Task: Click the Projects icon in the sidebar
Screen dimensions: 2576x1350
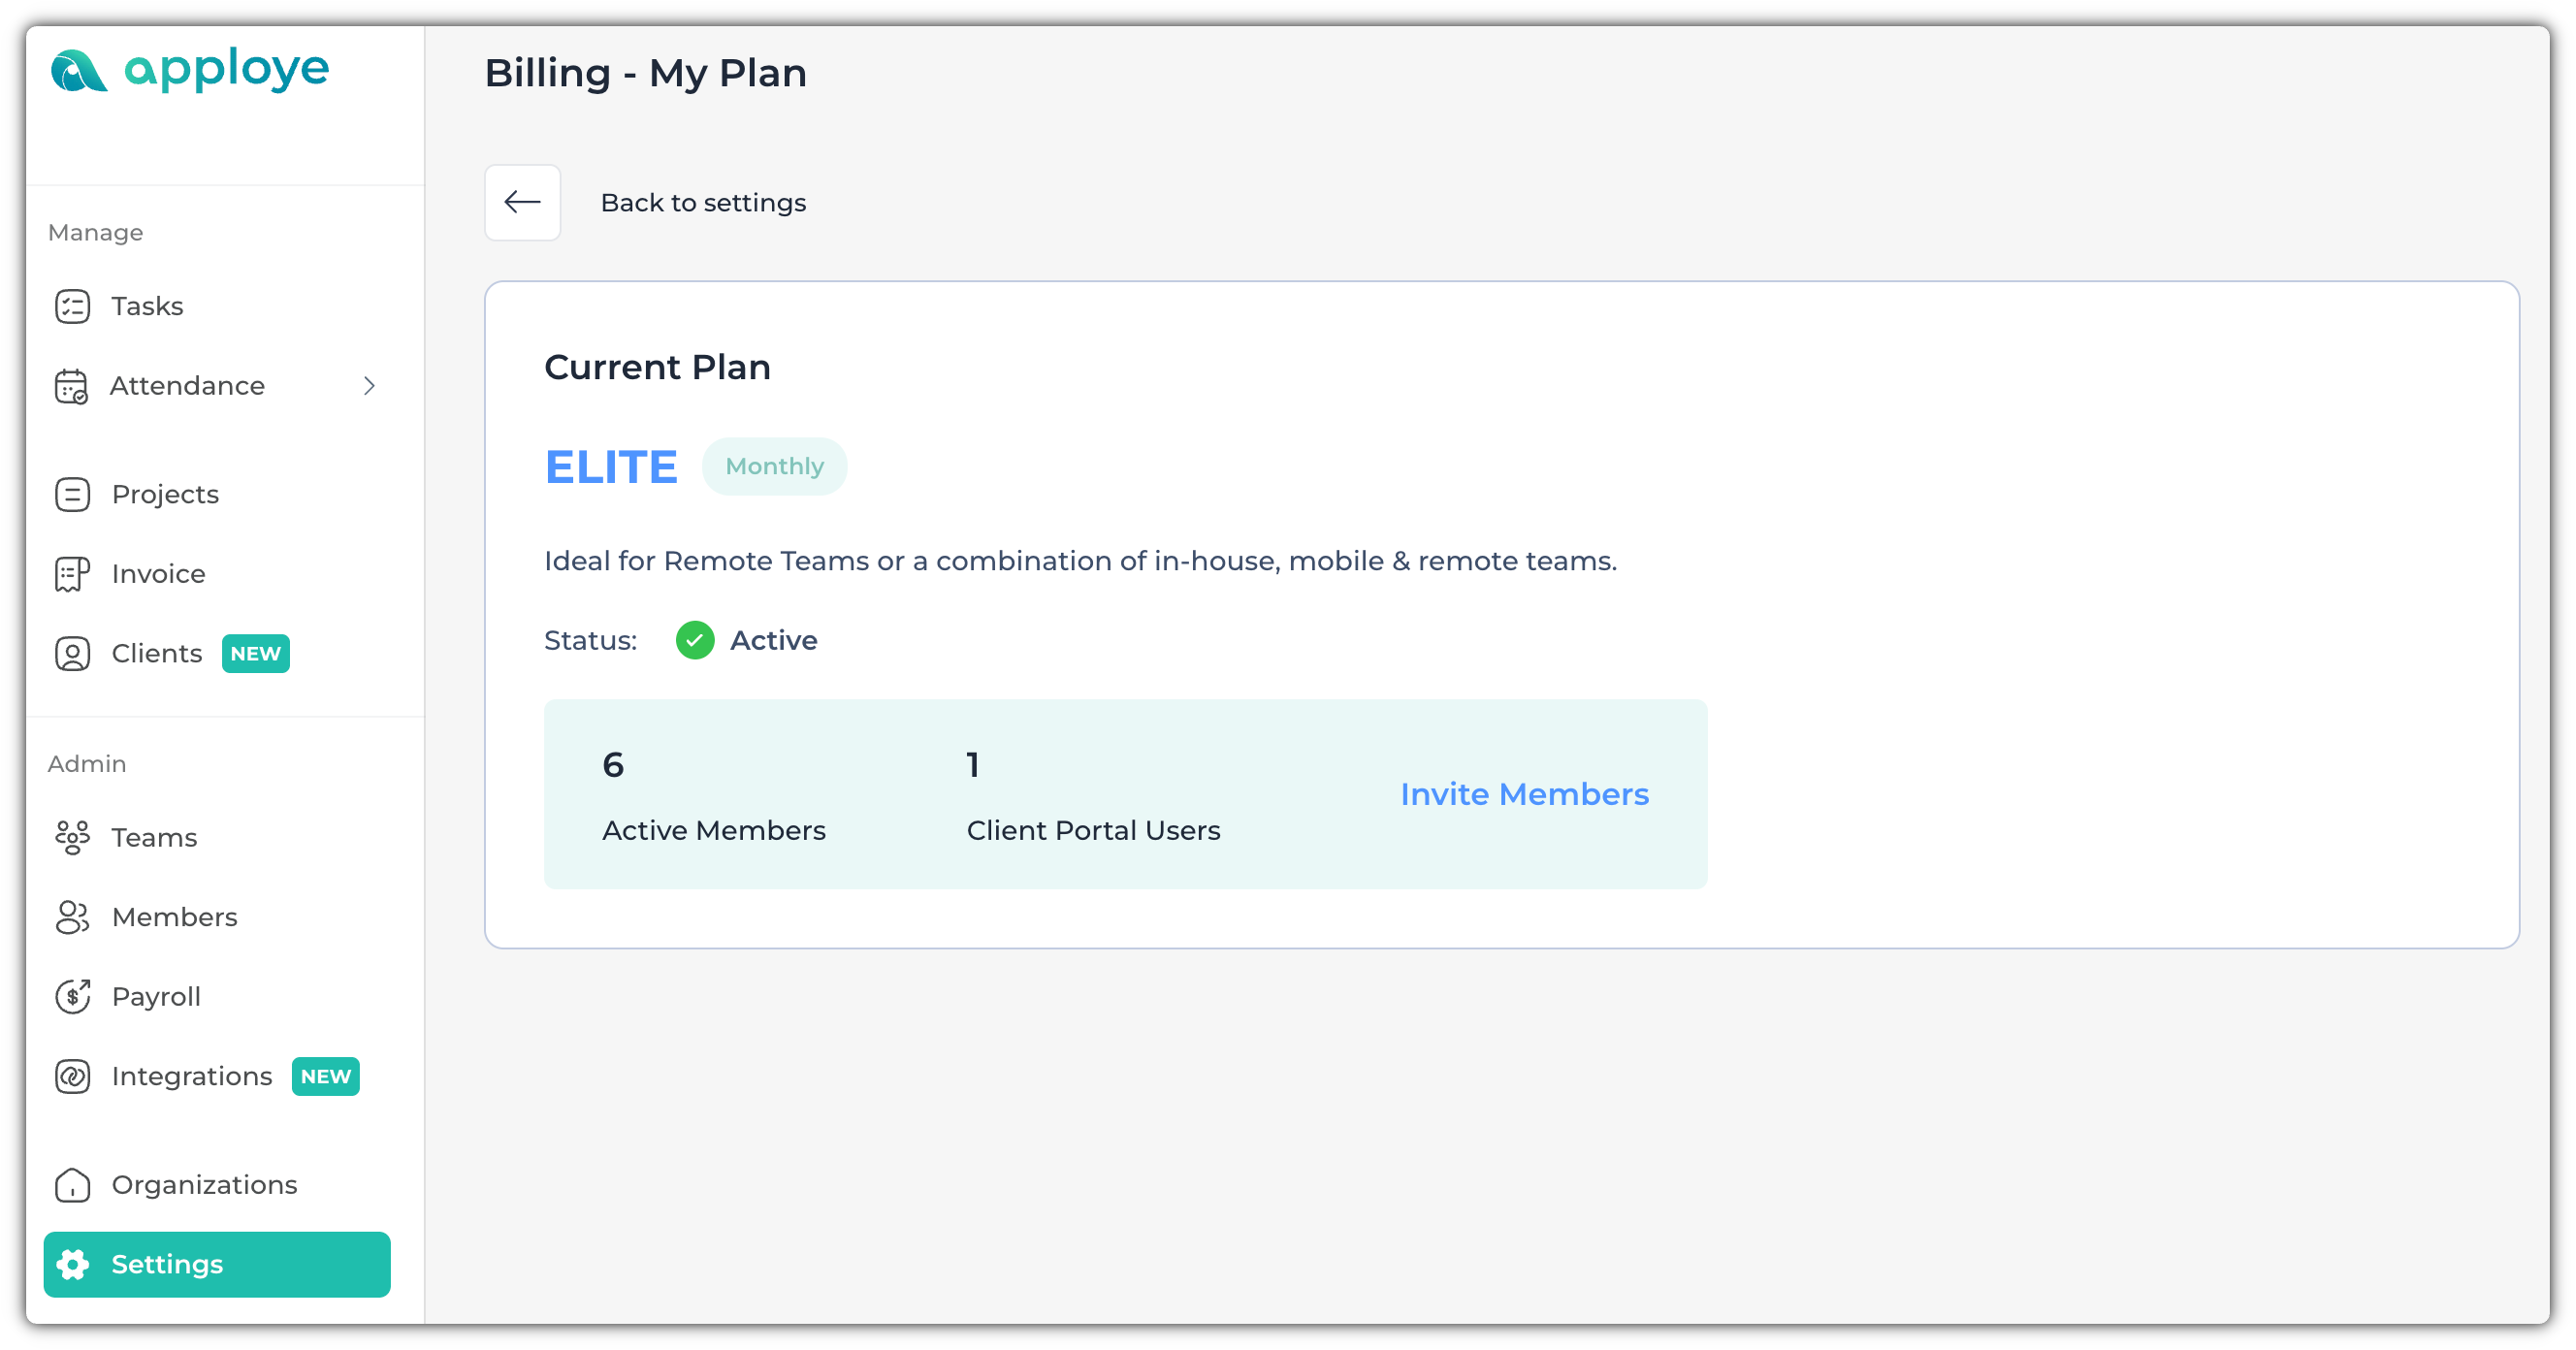Action: click(72, 494)
